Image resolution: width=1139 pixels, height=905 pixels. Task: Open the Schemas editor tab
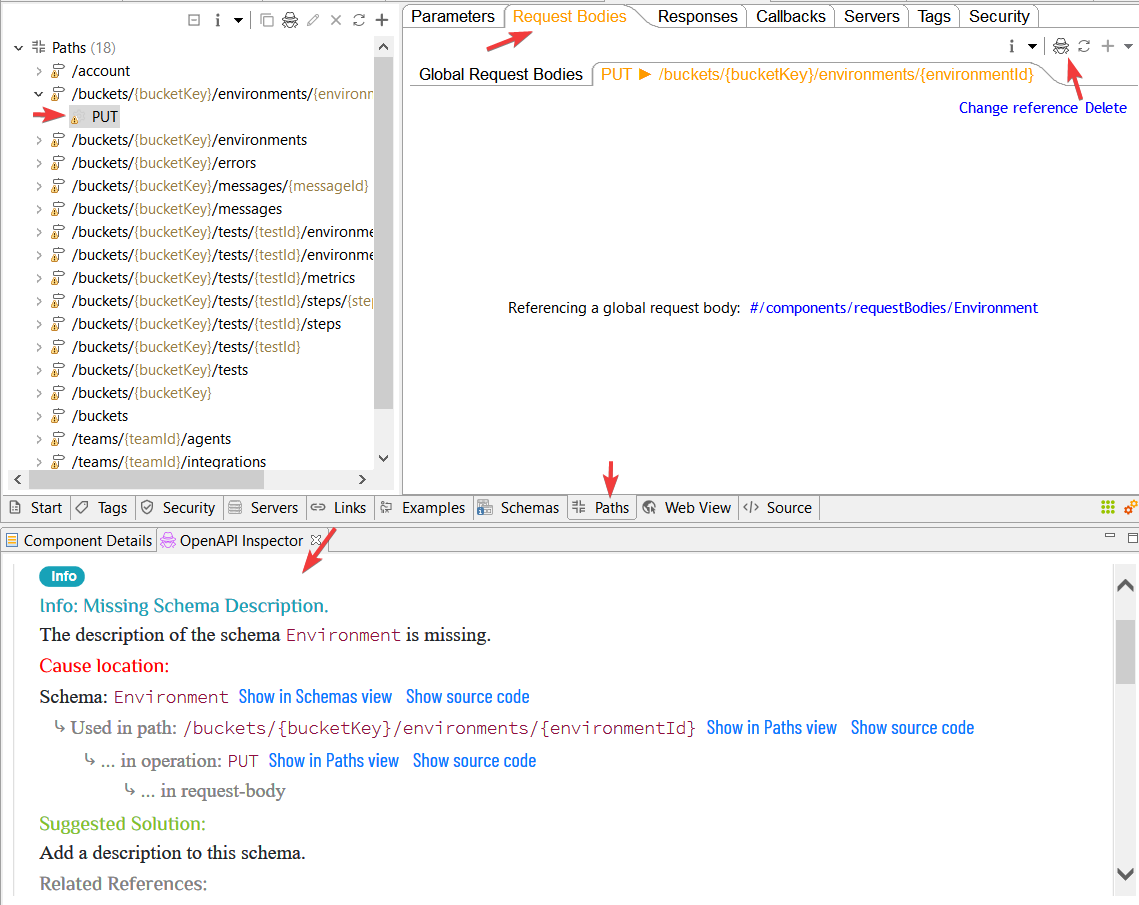click(x=519, y=508)
